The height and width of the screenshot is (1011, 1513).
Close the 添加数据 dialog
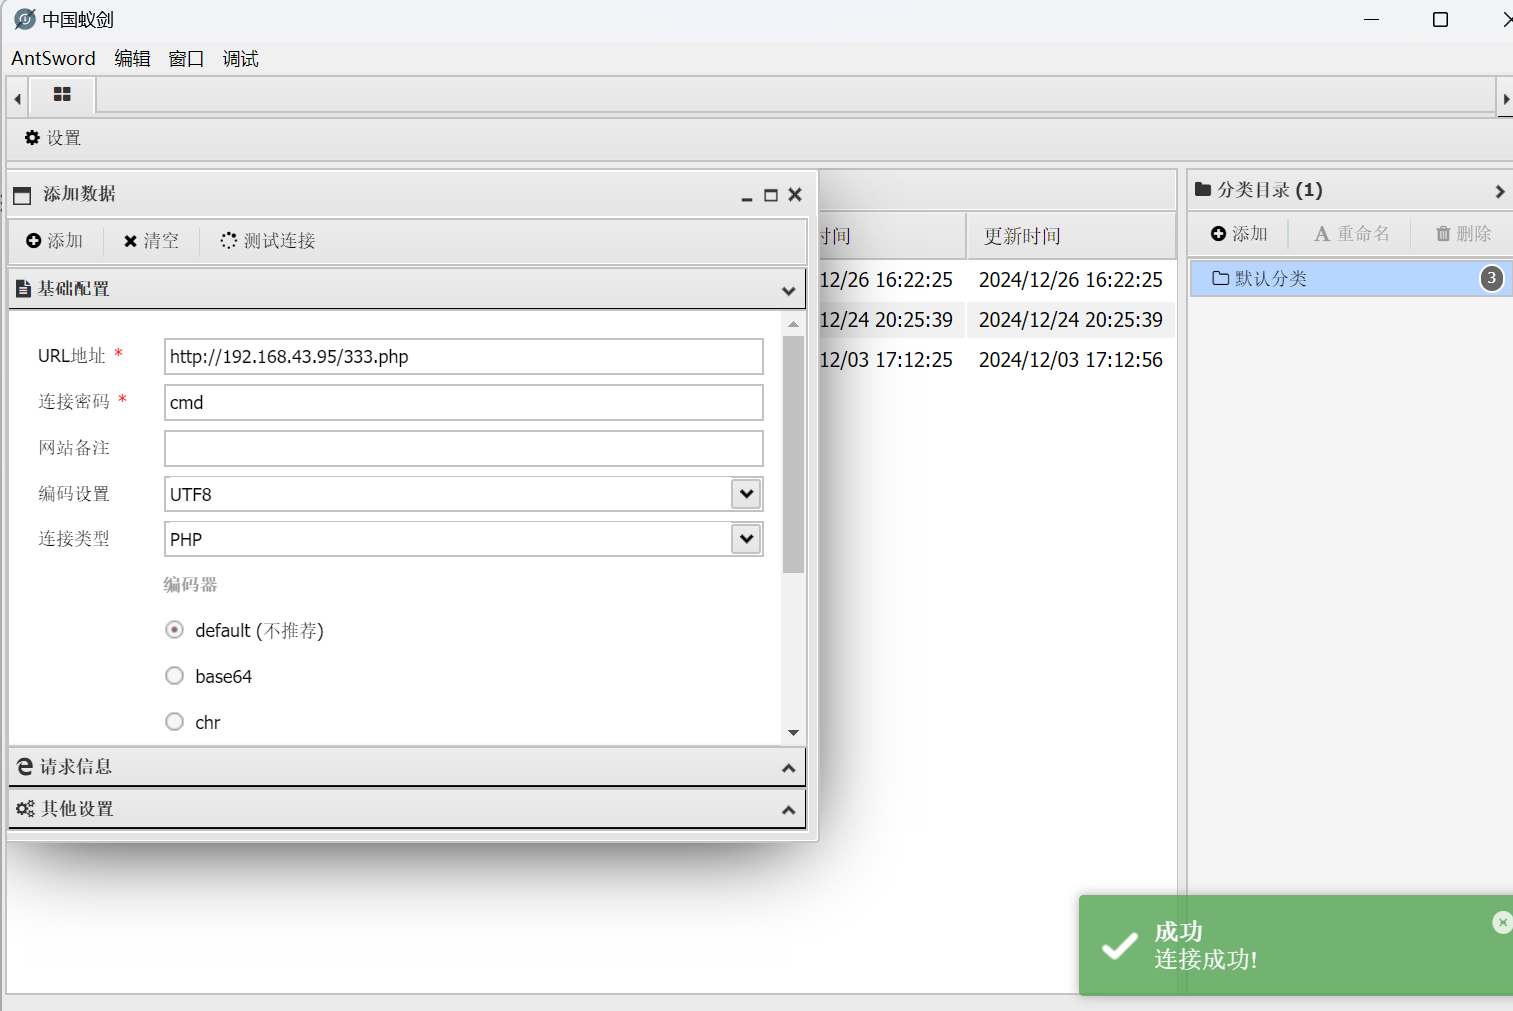pyautogui.click(x=795, y=195)
